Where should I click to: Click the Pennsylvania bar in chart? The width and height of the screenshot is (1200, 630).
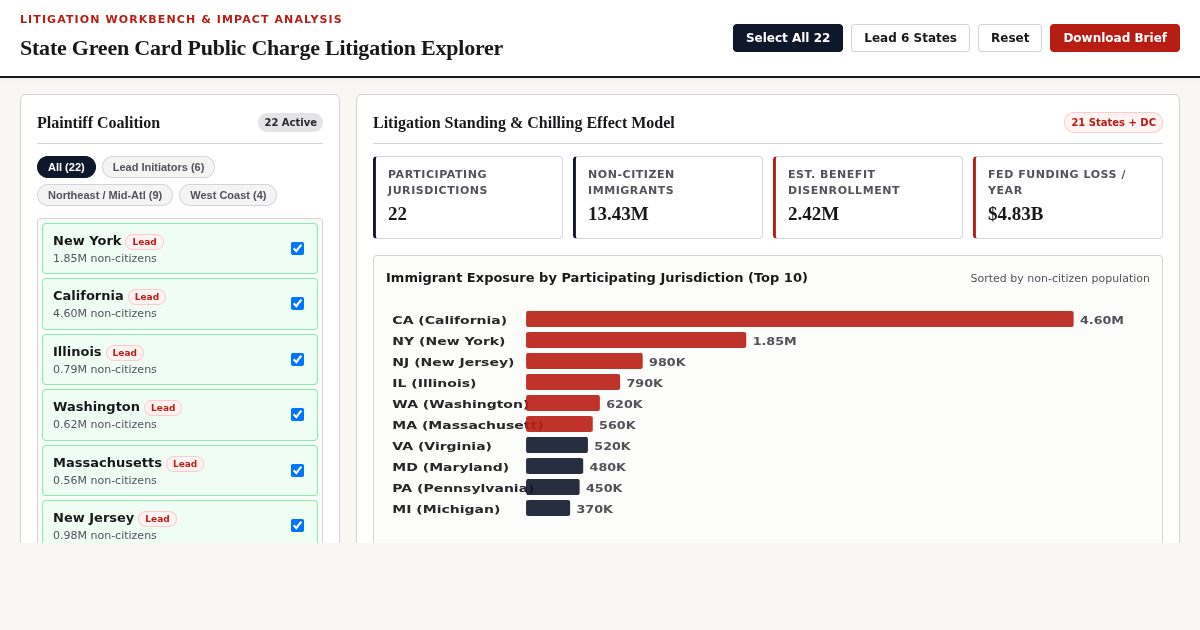click(x=553, y=487)
